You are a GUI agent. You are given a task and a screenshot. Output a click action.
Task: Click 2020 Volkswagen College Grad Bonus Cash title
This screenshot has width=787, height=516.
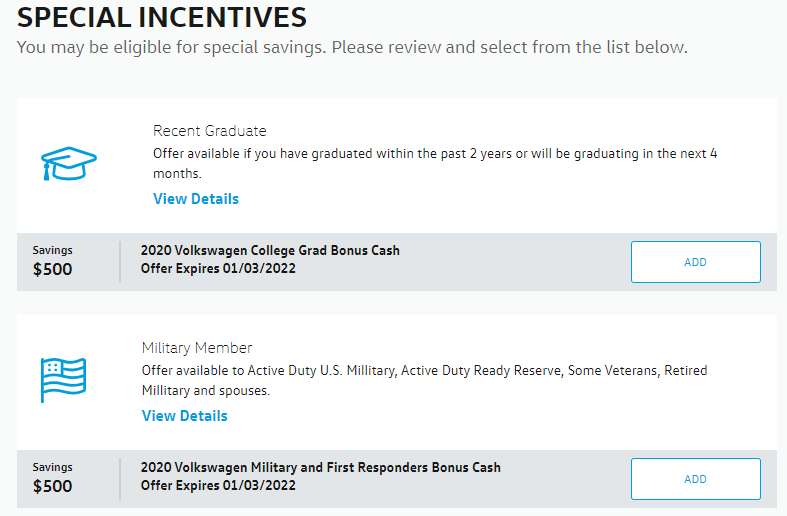tap(270, 250)
